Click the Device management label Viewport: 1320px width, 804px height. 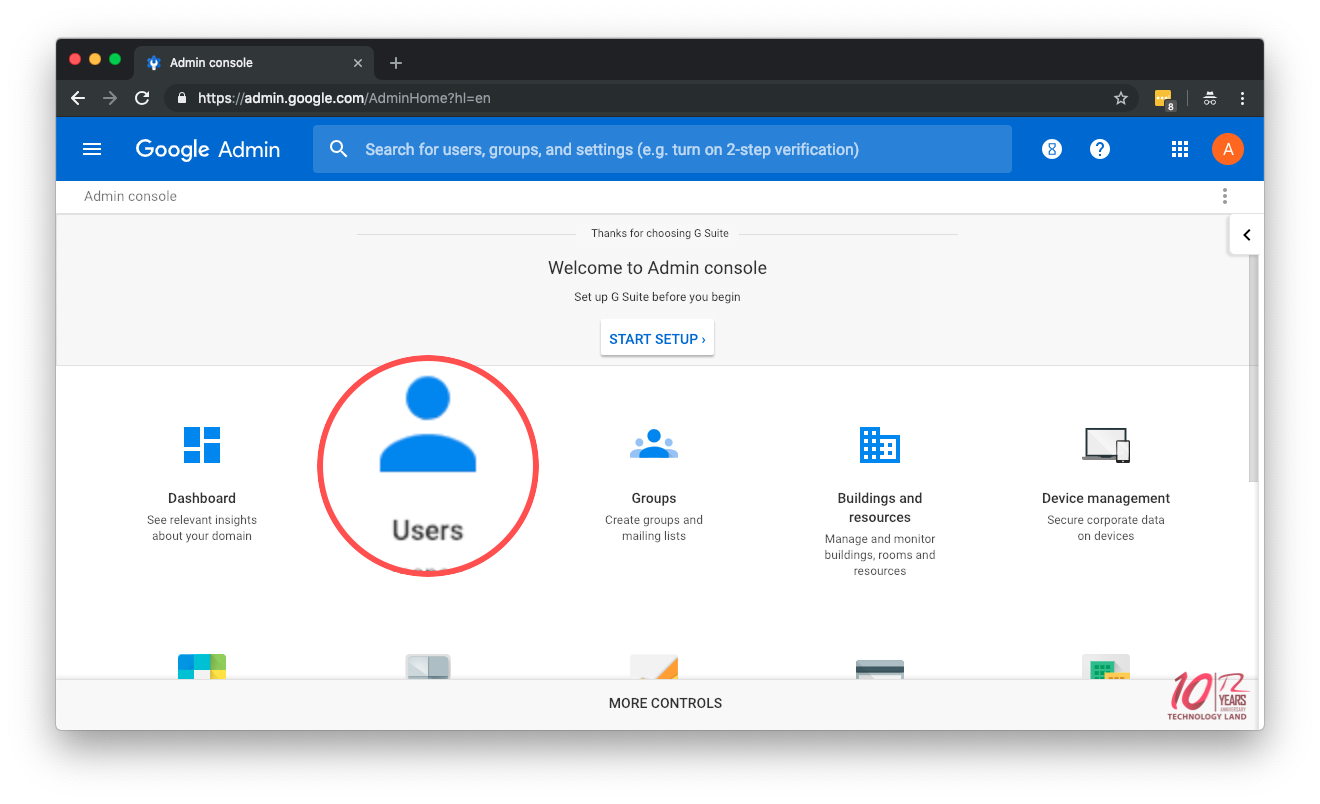(1106, 498)
